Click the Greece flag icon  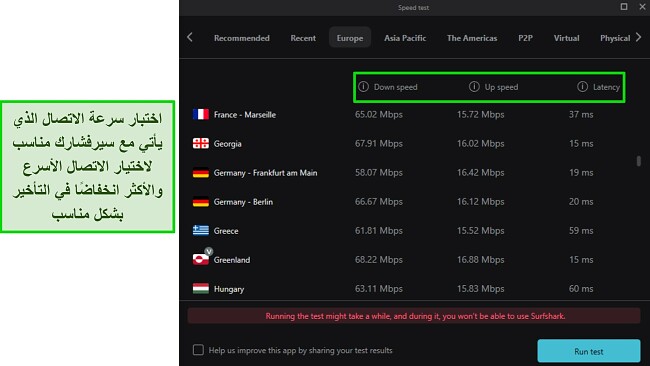pyautogui.click(x=201, y=230)
